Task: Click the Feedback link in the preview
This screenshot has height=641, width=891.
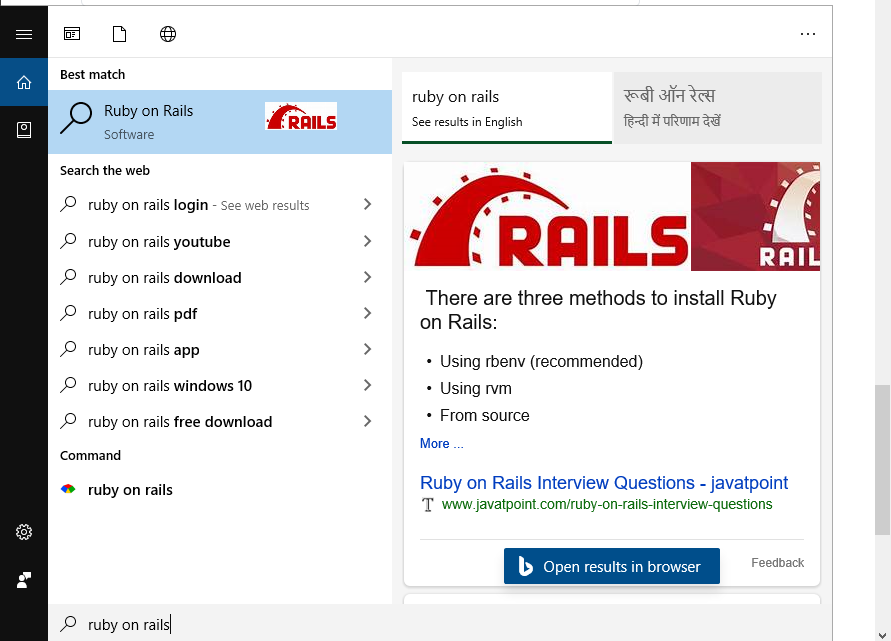Action: [x=777, y=563]
